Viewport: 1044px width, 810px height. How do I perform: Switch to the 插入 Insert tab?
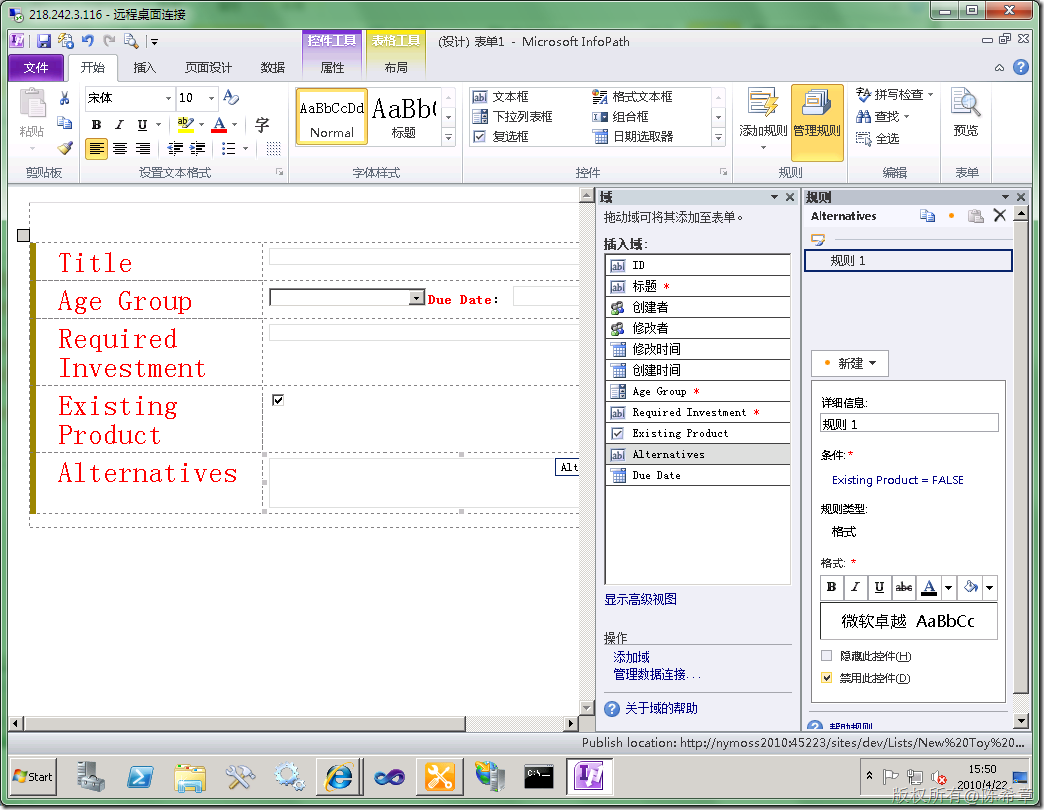click(x=144, y=67)
